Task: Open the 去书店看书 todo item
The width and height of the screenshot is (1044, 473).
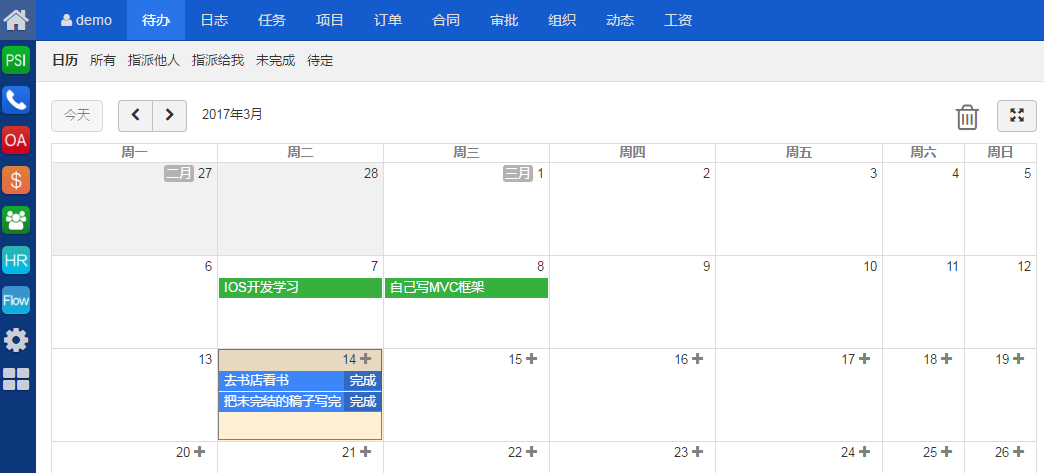Action: (x=282, y=381)
